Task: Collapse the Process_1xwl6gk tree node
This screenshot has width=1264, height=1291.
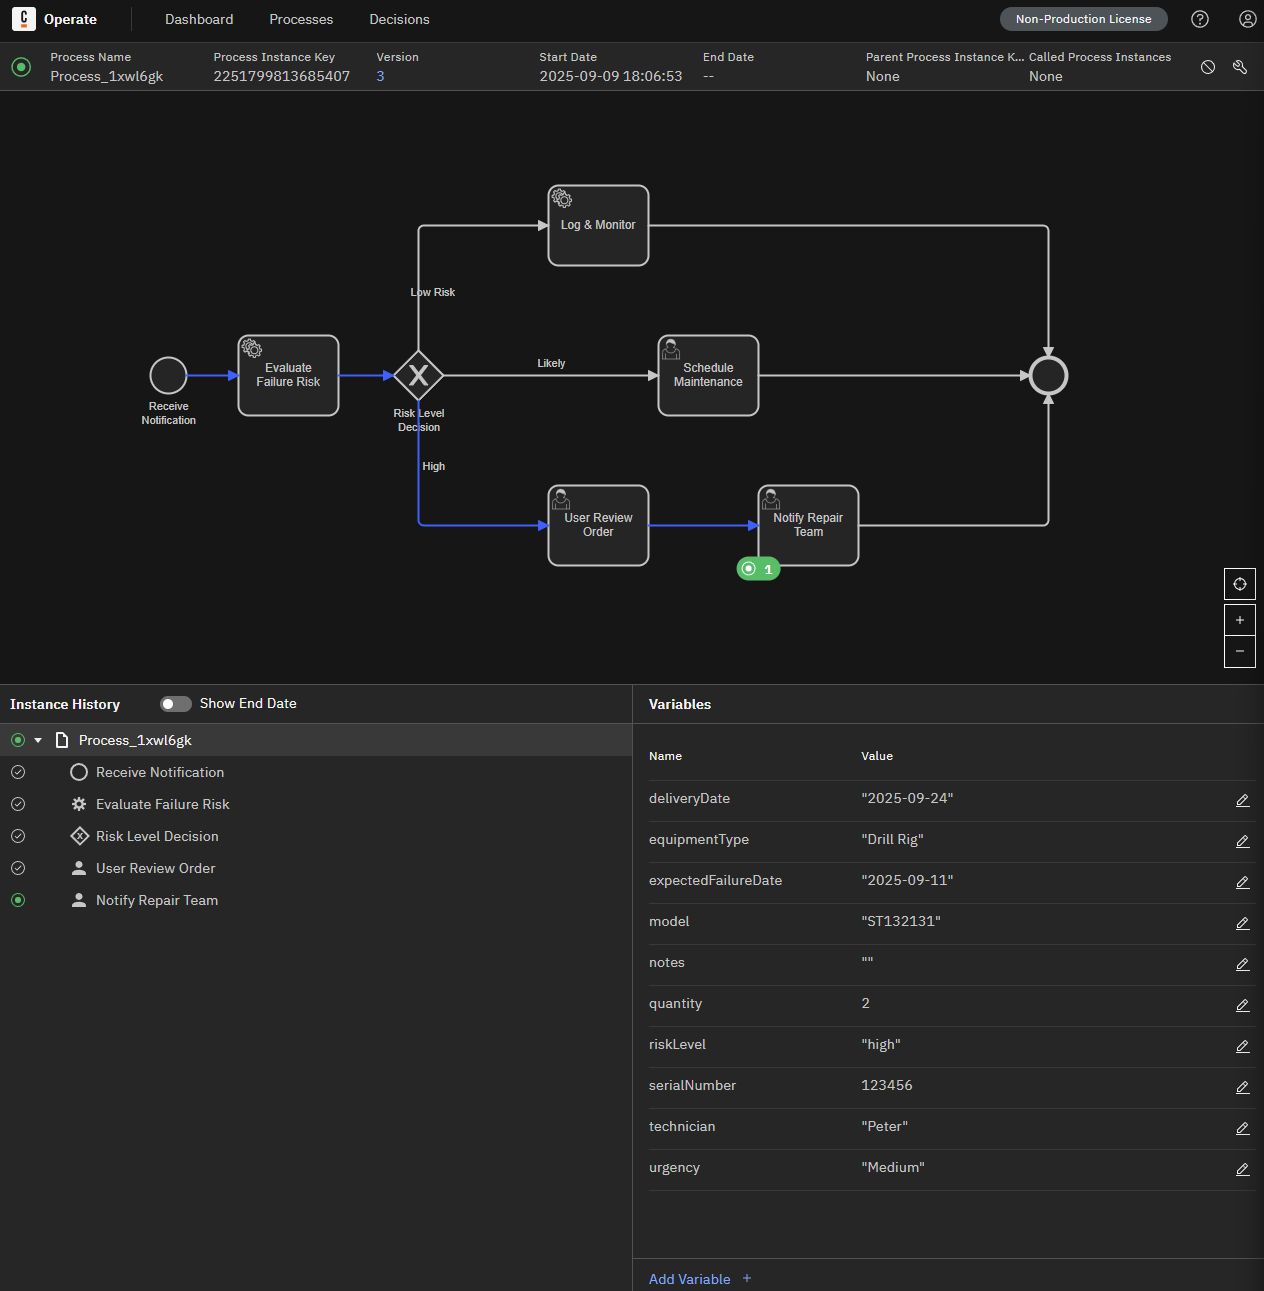Action: (38, 741)
